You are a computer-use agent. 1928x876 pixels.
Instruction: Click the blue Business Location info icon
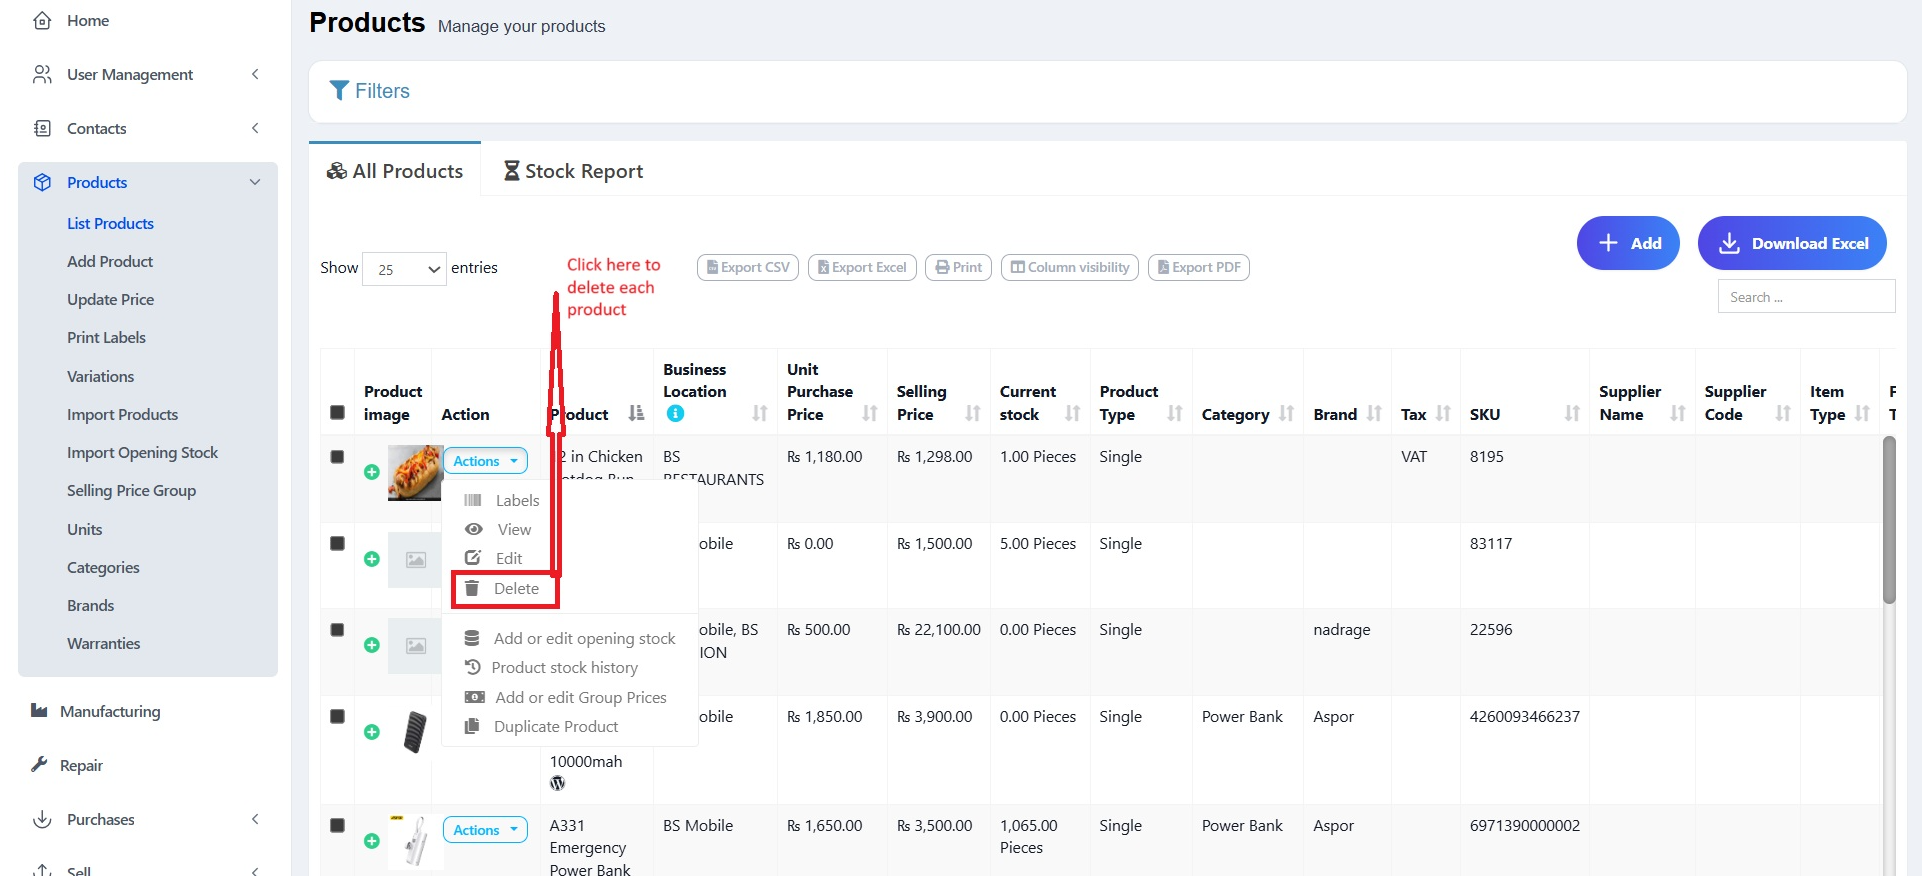tap(675, 414)
